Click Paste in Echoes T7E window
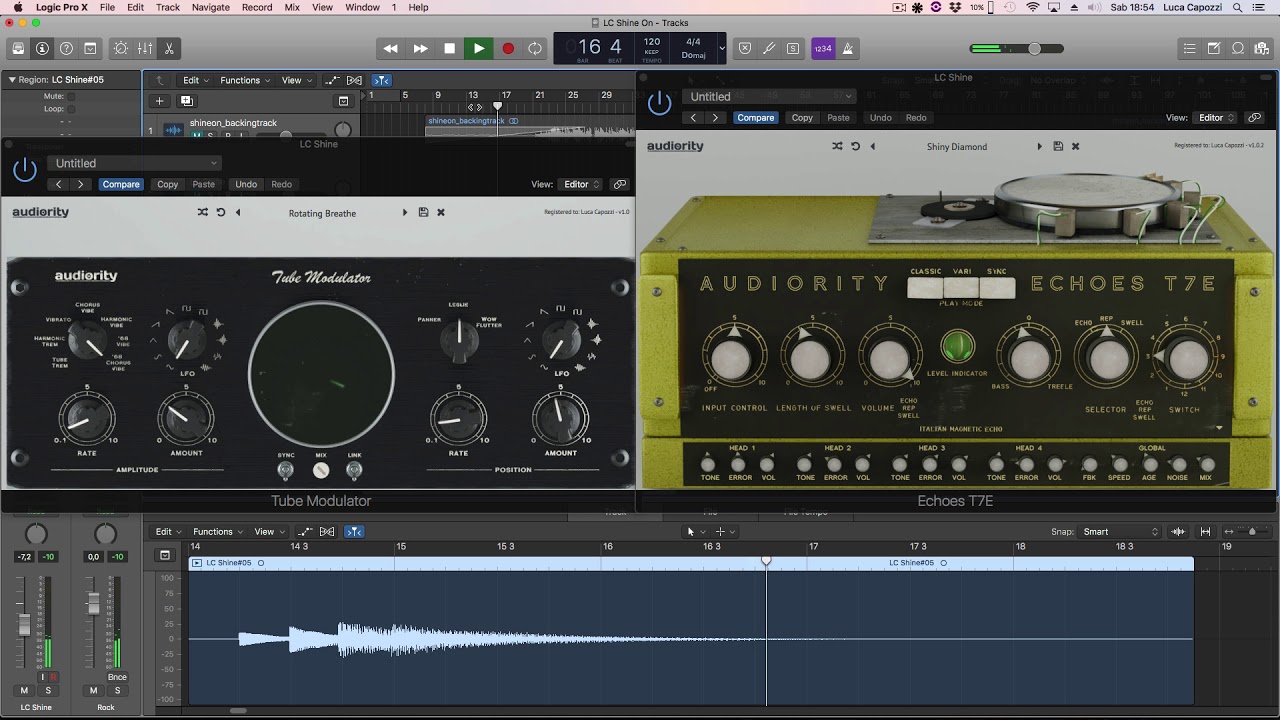The image size is (1280, 720). 838,117
